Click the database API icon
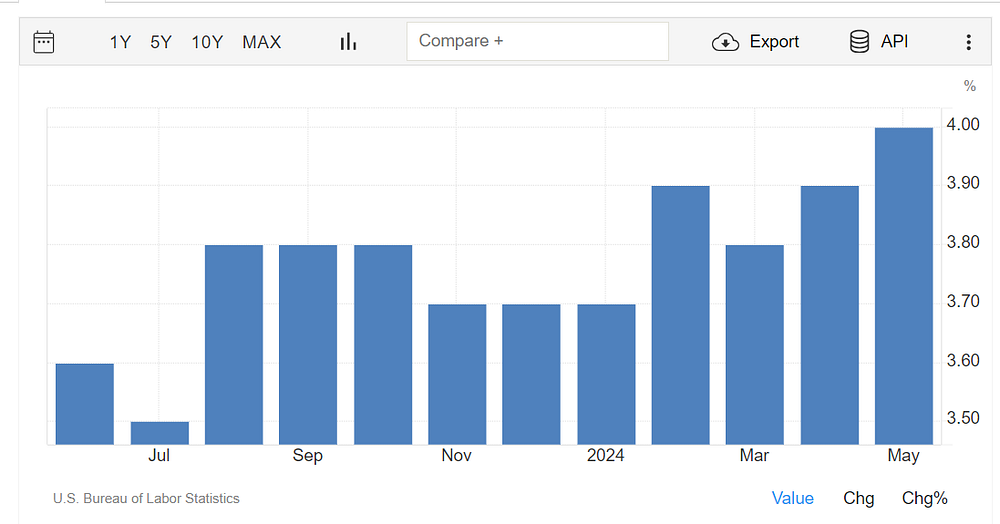 point(859,41)
